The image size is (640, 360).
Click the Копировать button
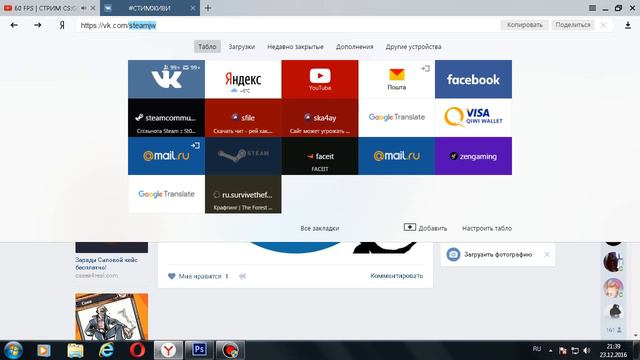[524, 25]
